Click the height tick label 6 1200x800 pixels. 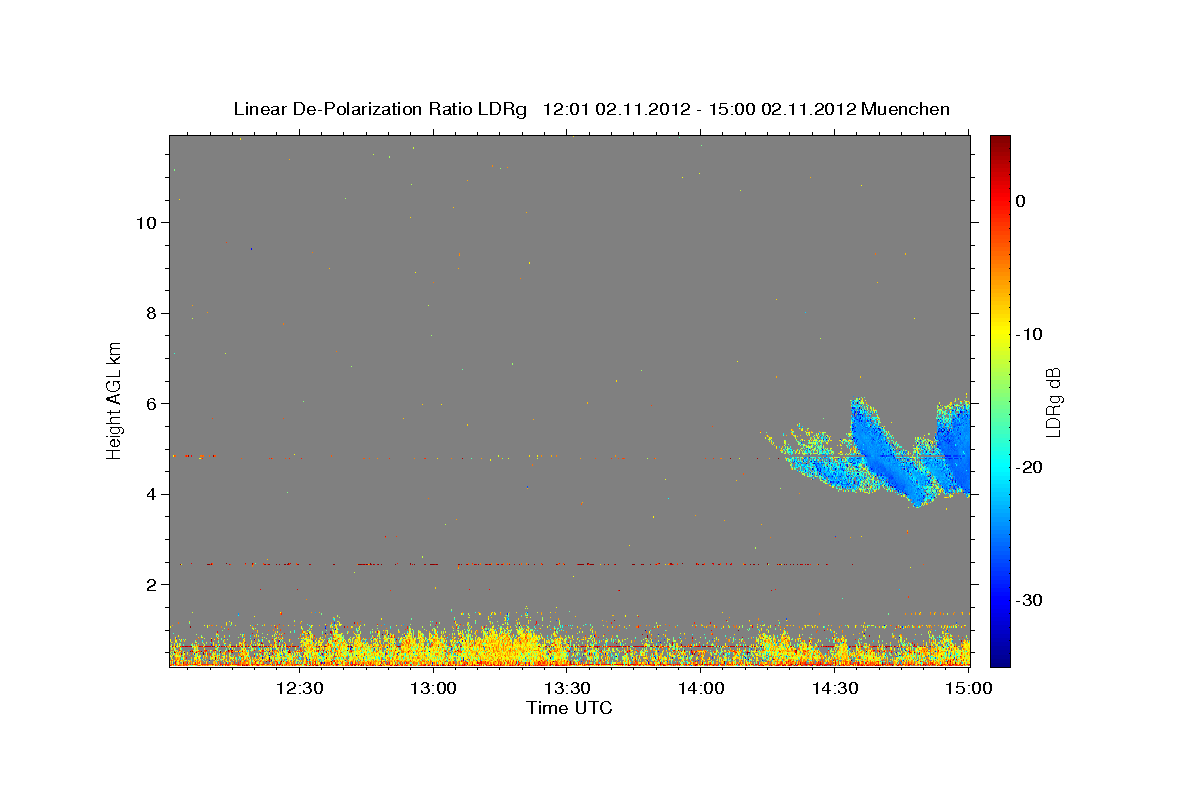(x=150, y=403)
